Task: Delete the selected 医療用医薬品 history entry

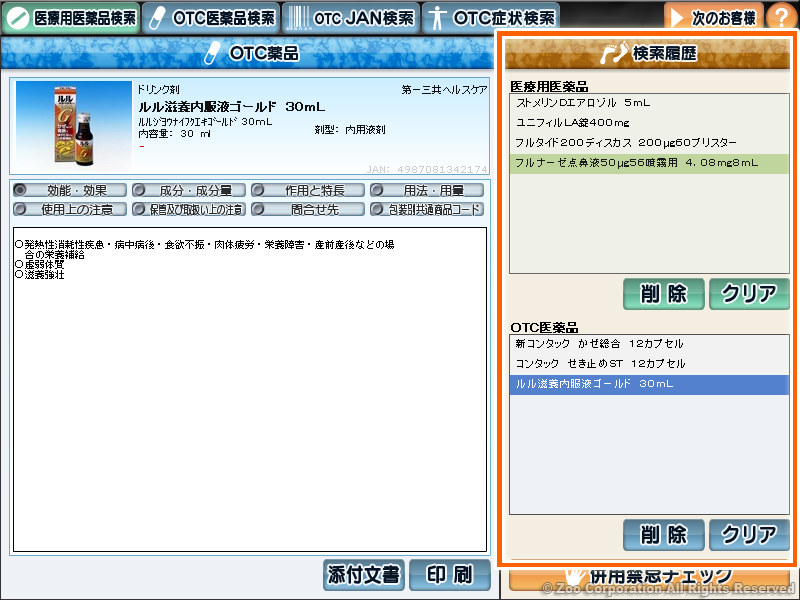Action: click(663, 294)
